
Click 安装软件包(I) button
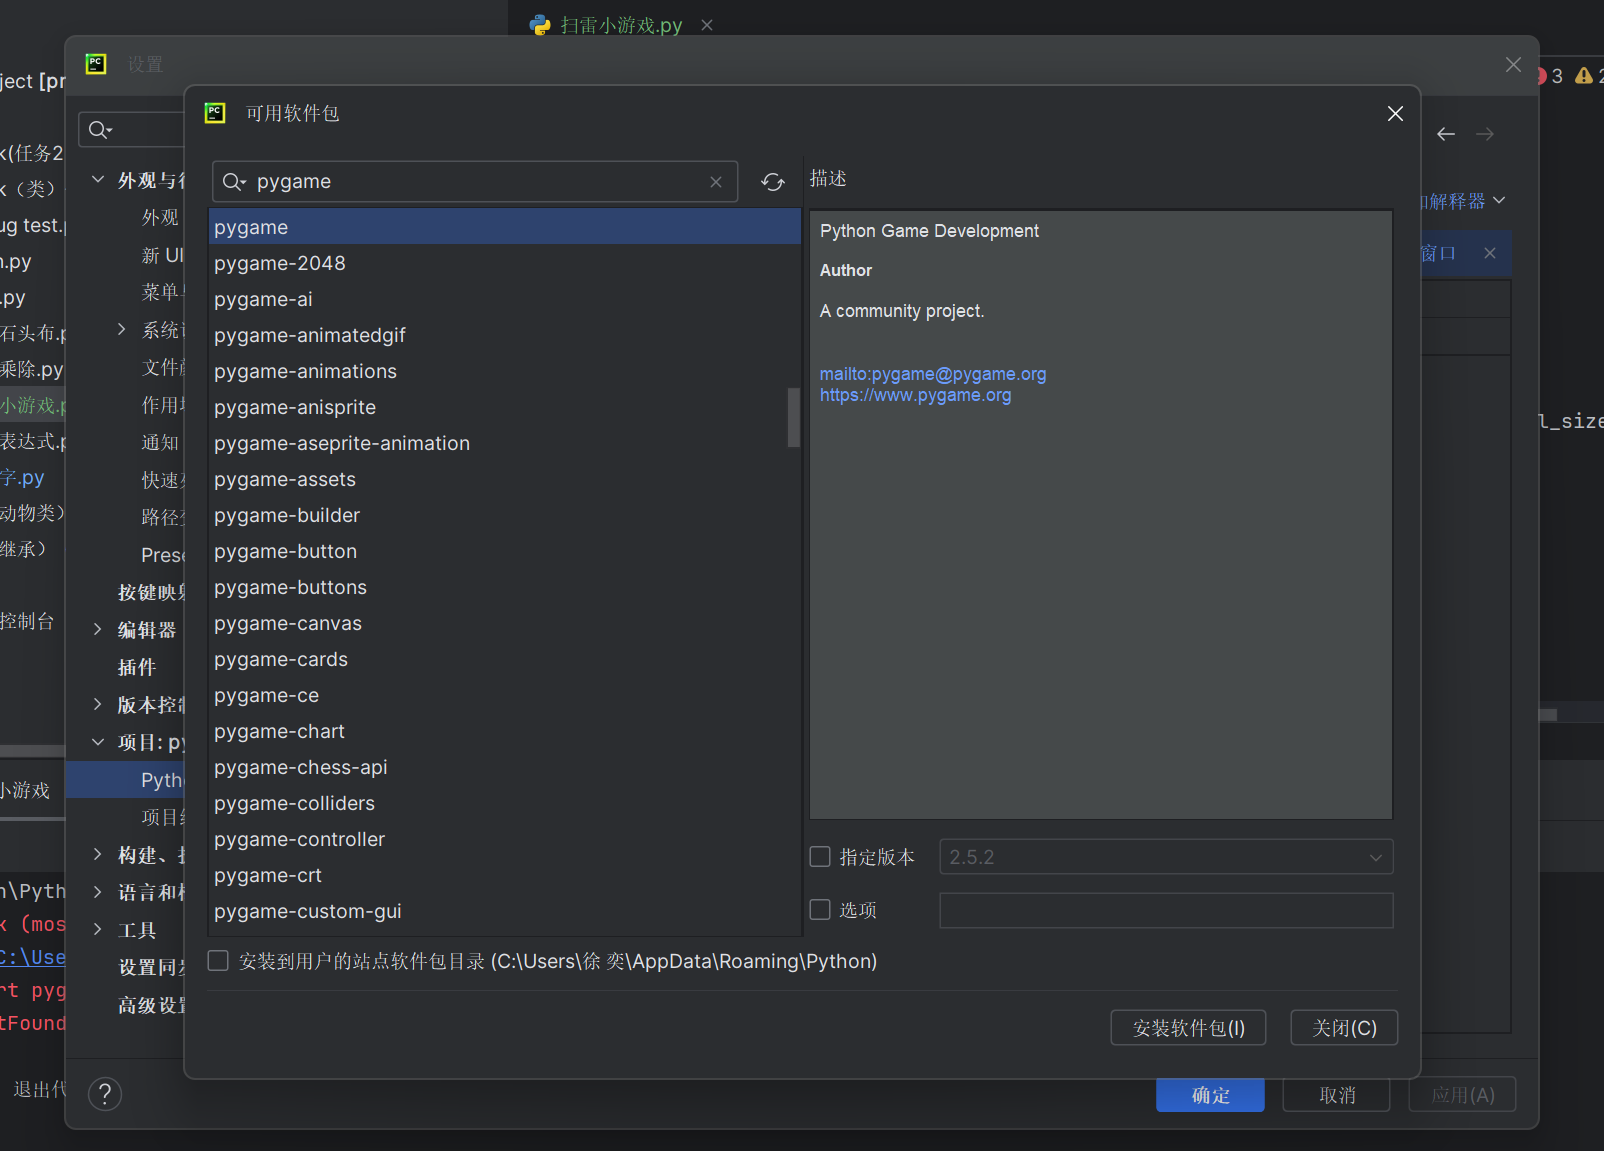(x=1188, y=1028)
